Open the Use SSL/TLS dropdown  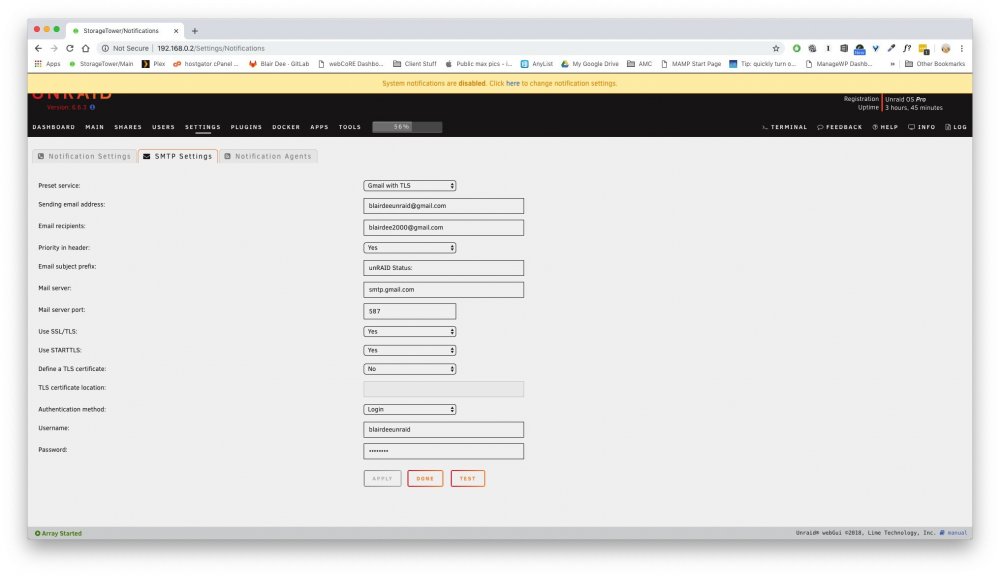(409, 332)
